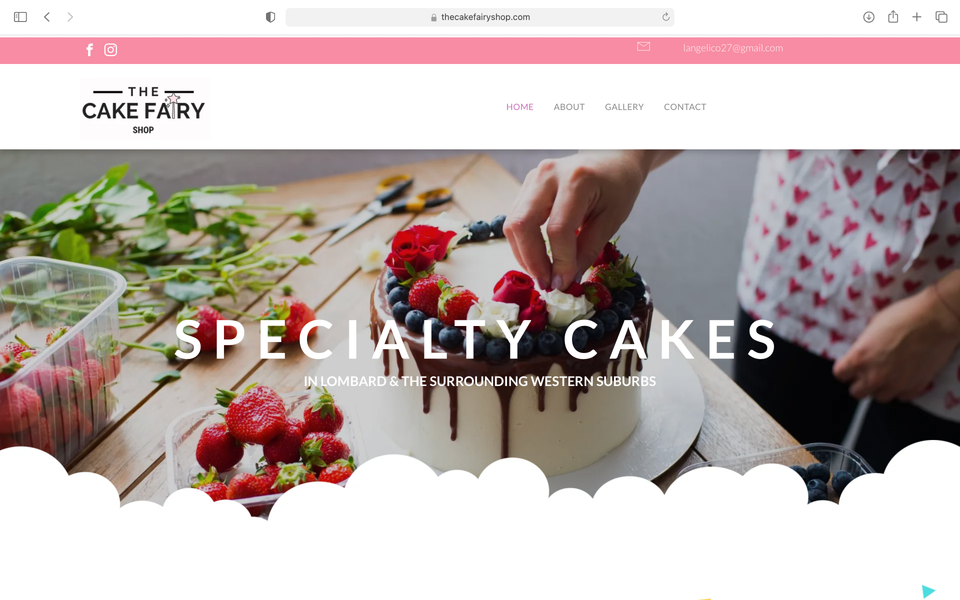Click the teal play arrow at bottom right

[929, 591]
